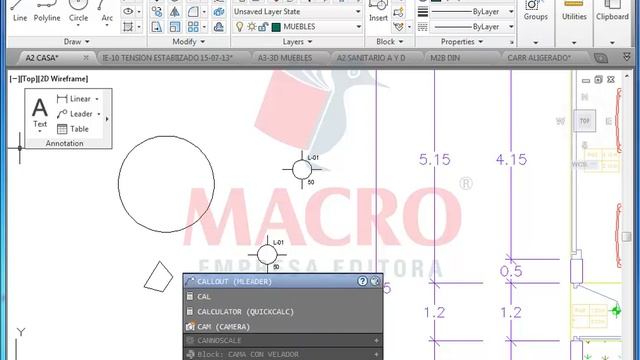
Task: Toggle the lock icon for MUEBLES layer
Action: pos(263,27)
